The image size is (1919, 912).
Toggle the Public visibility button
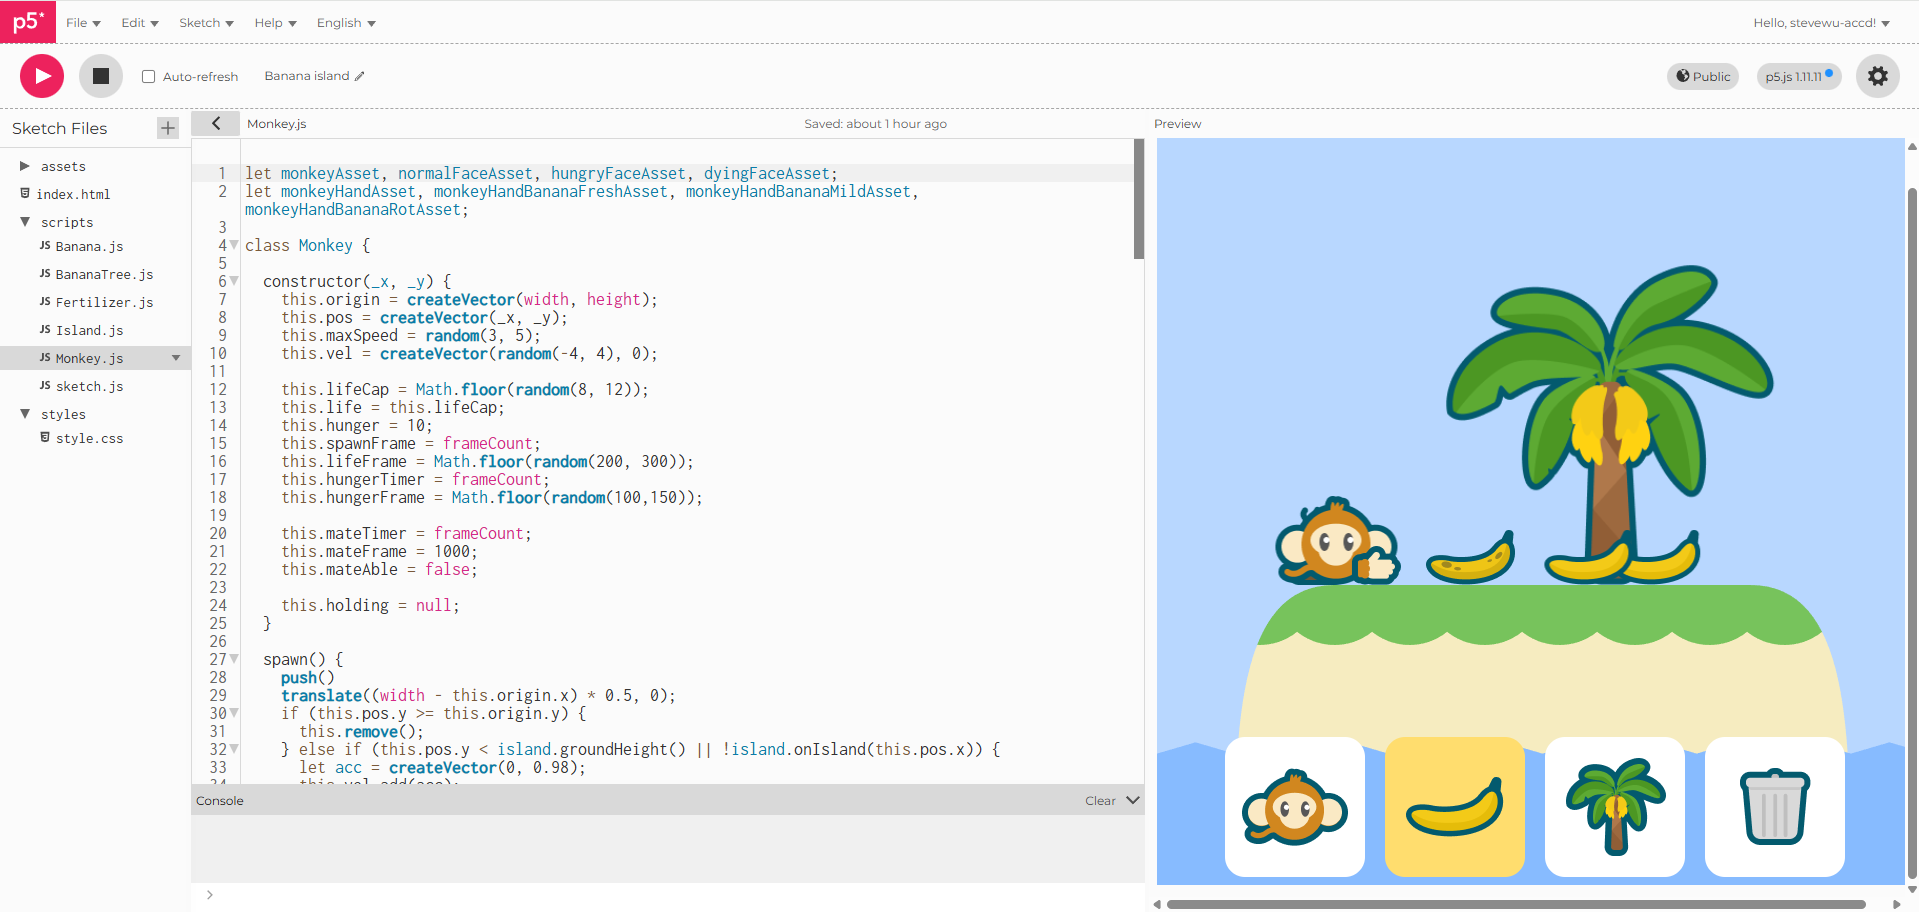pos(1703,76)
